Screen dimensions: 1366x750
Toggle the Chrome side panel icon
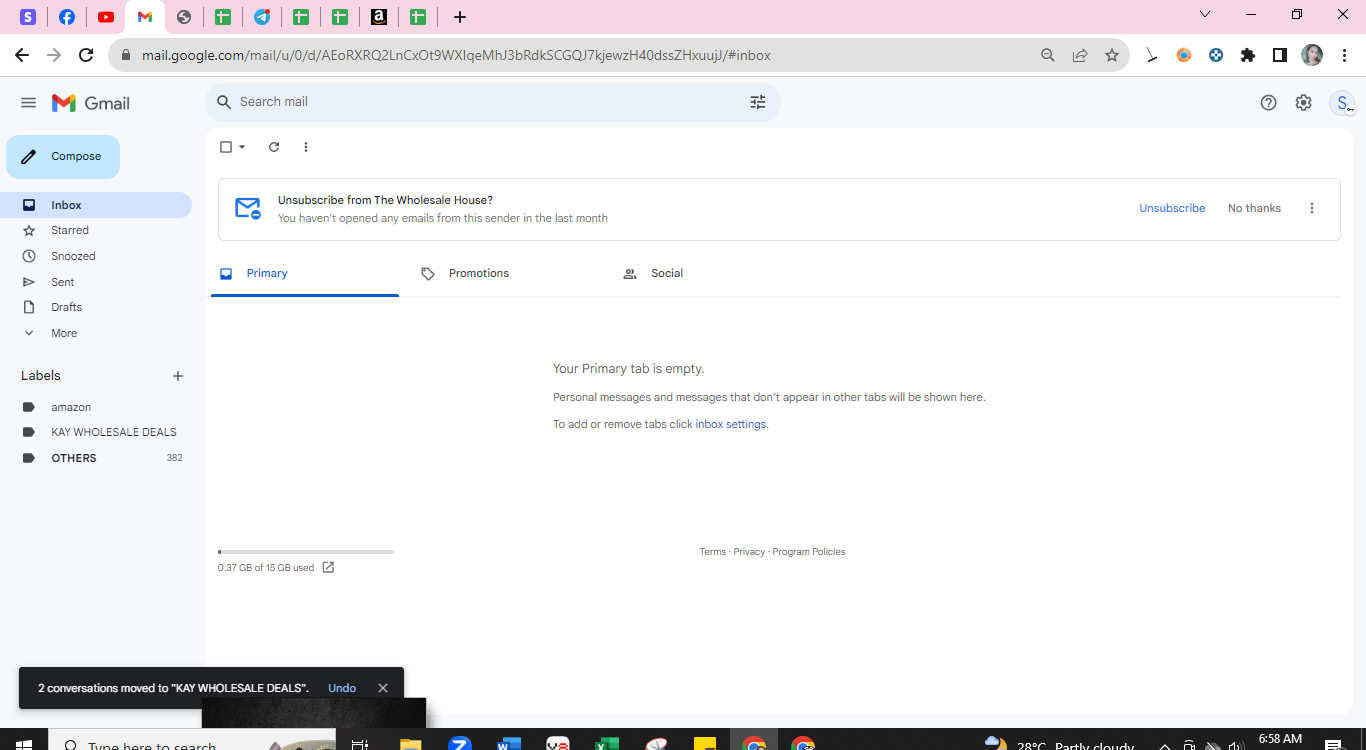[1280, 55]
